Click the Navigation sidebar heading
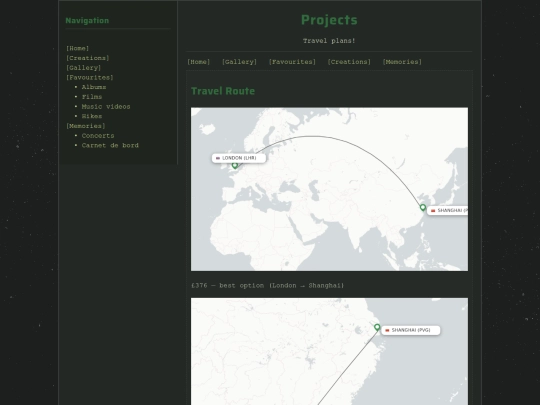540x405 pixels. [x=87, y=21]
